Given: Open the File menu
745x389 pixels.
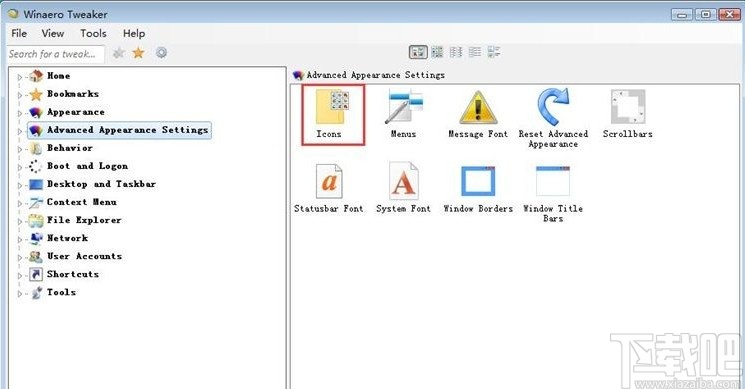Looking at the screenshot, I should (x=19, y=33).
